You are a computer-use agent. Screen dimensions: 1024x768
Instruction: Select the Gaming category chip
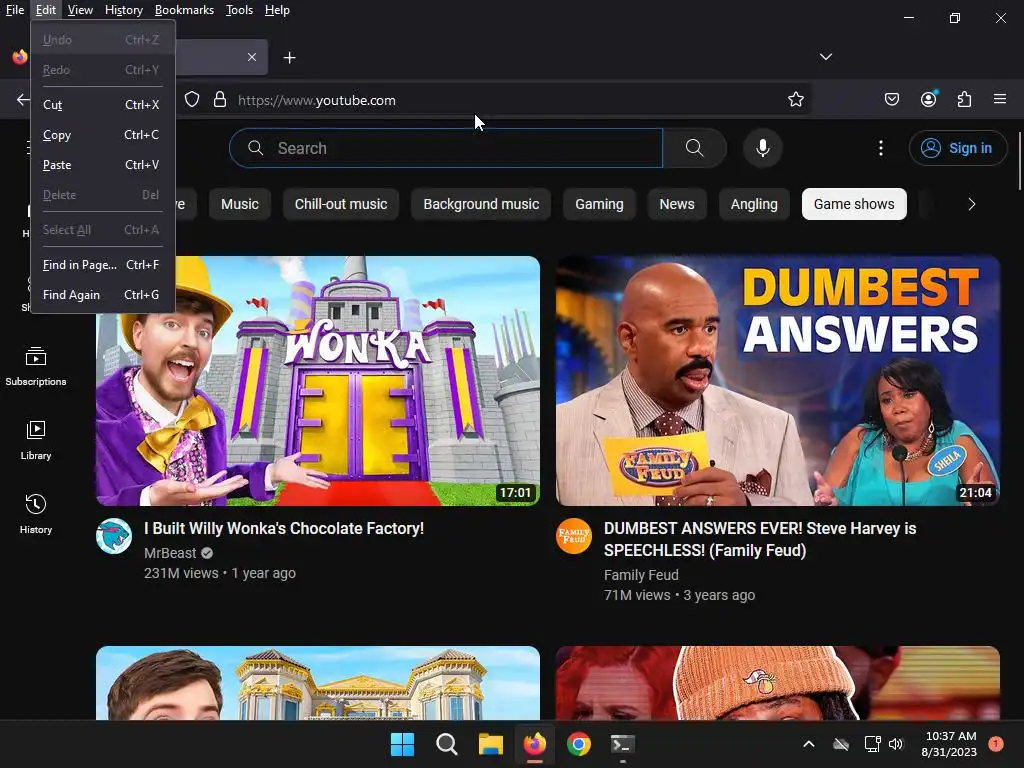[600, 204]
